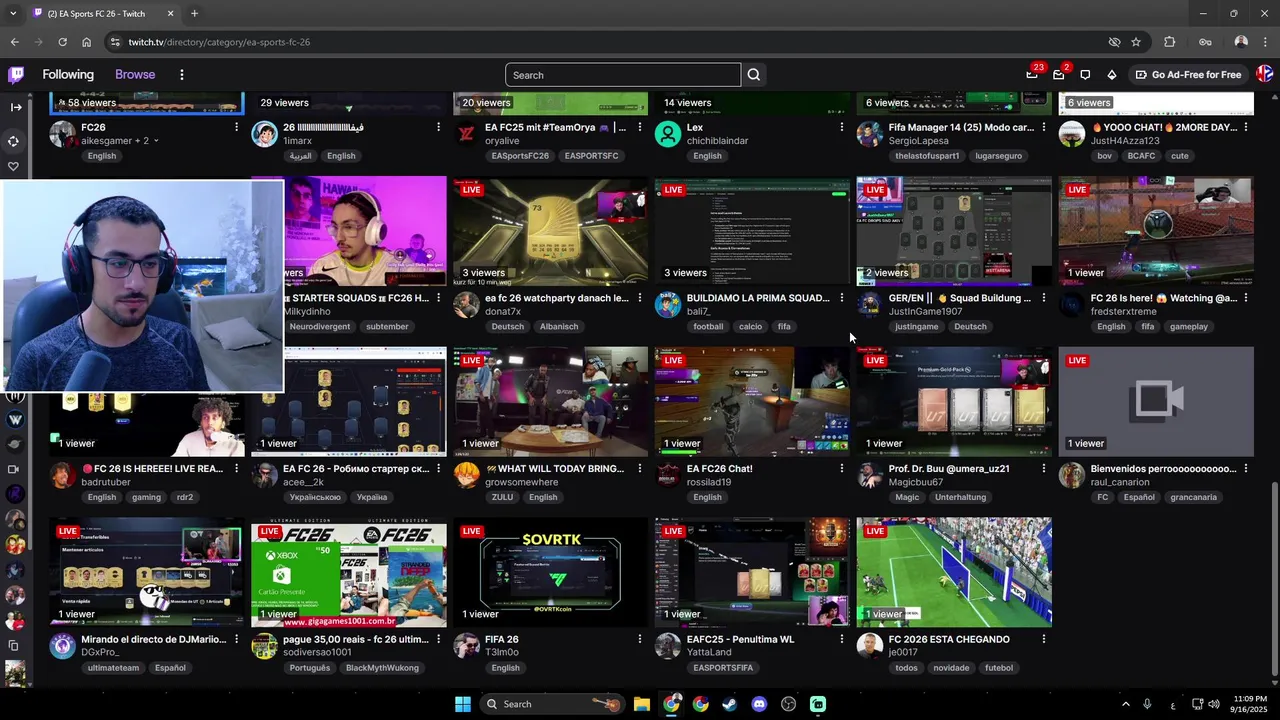This screenshot has height=720, width=1280.
Task: Click the ultimateteam tag
Action: 113,668
